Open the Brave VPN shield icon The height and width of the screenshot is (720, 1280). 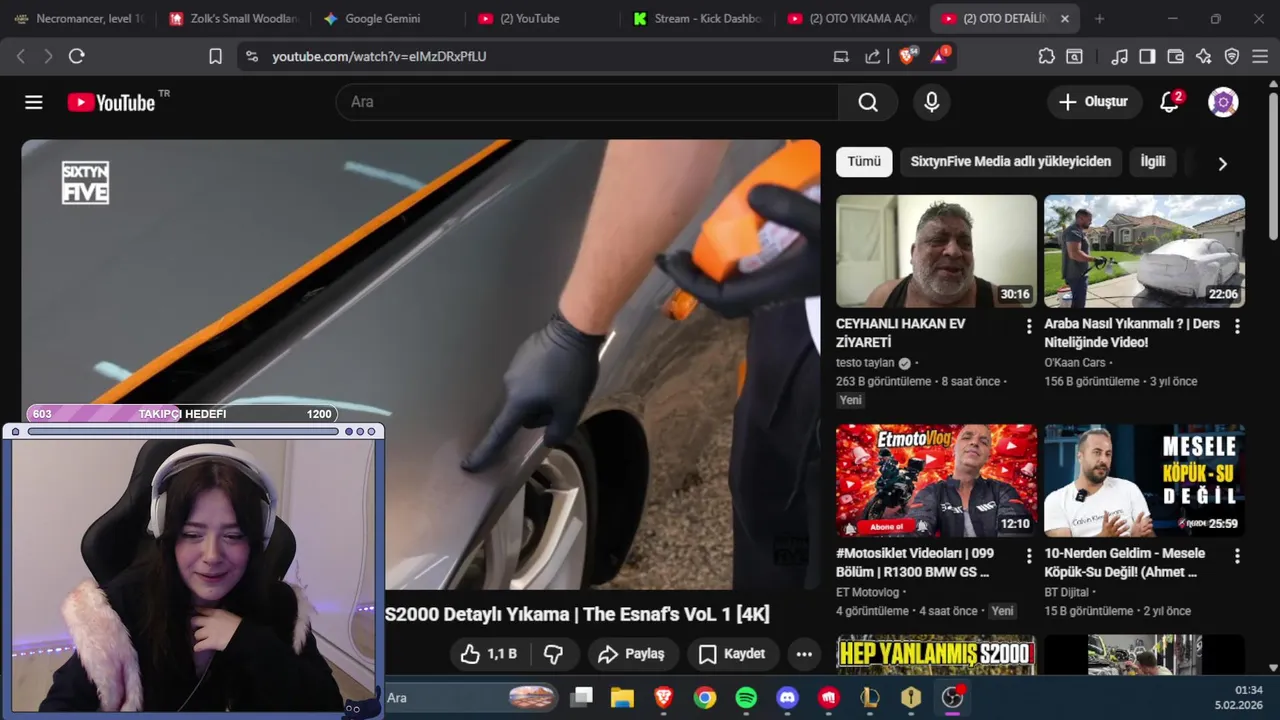tap(1232, 57)
